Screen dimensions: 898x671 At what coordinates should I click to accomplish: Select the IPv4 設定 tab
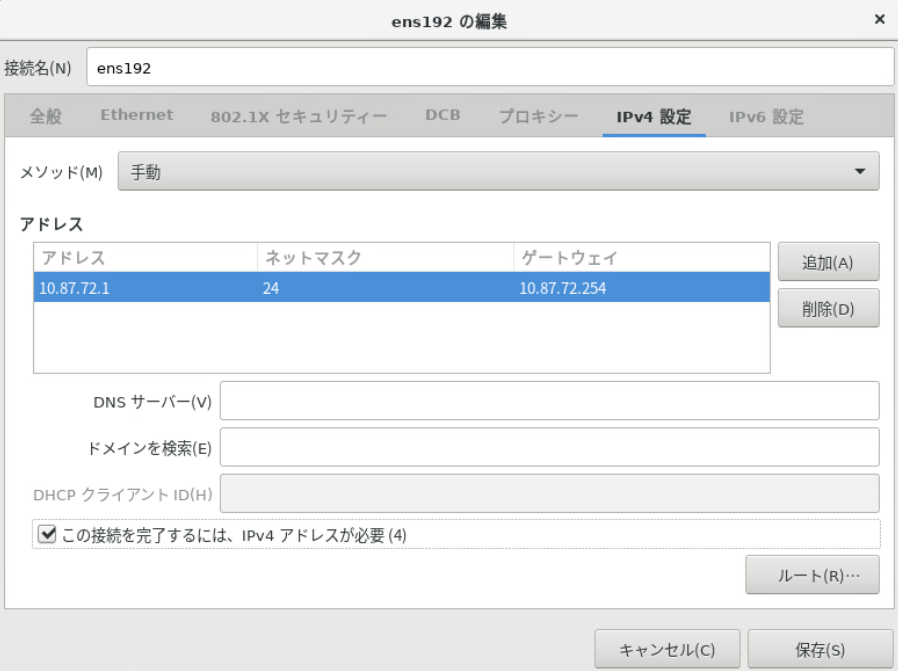[653, 117]
